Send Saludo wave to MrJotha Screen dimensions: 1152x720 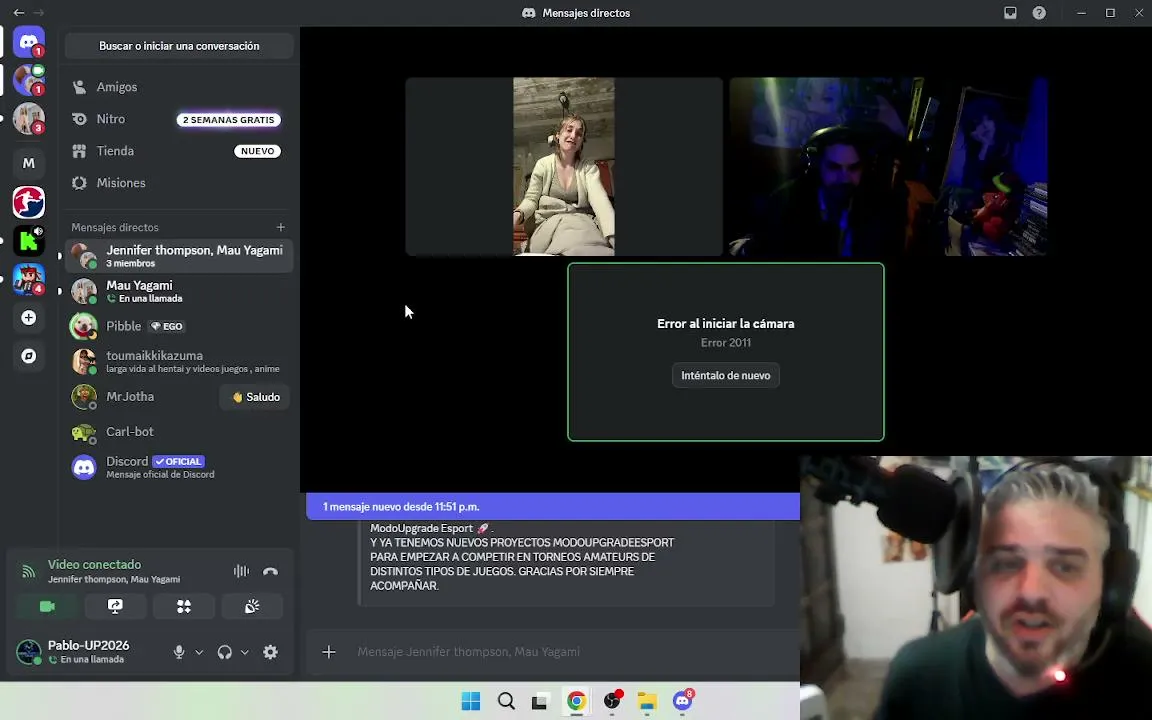(x=255, y=397)
